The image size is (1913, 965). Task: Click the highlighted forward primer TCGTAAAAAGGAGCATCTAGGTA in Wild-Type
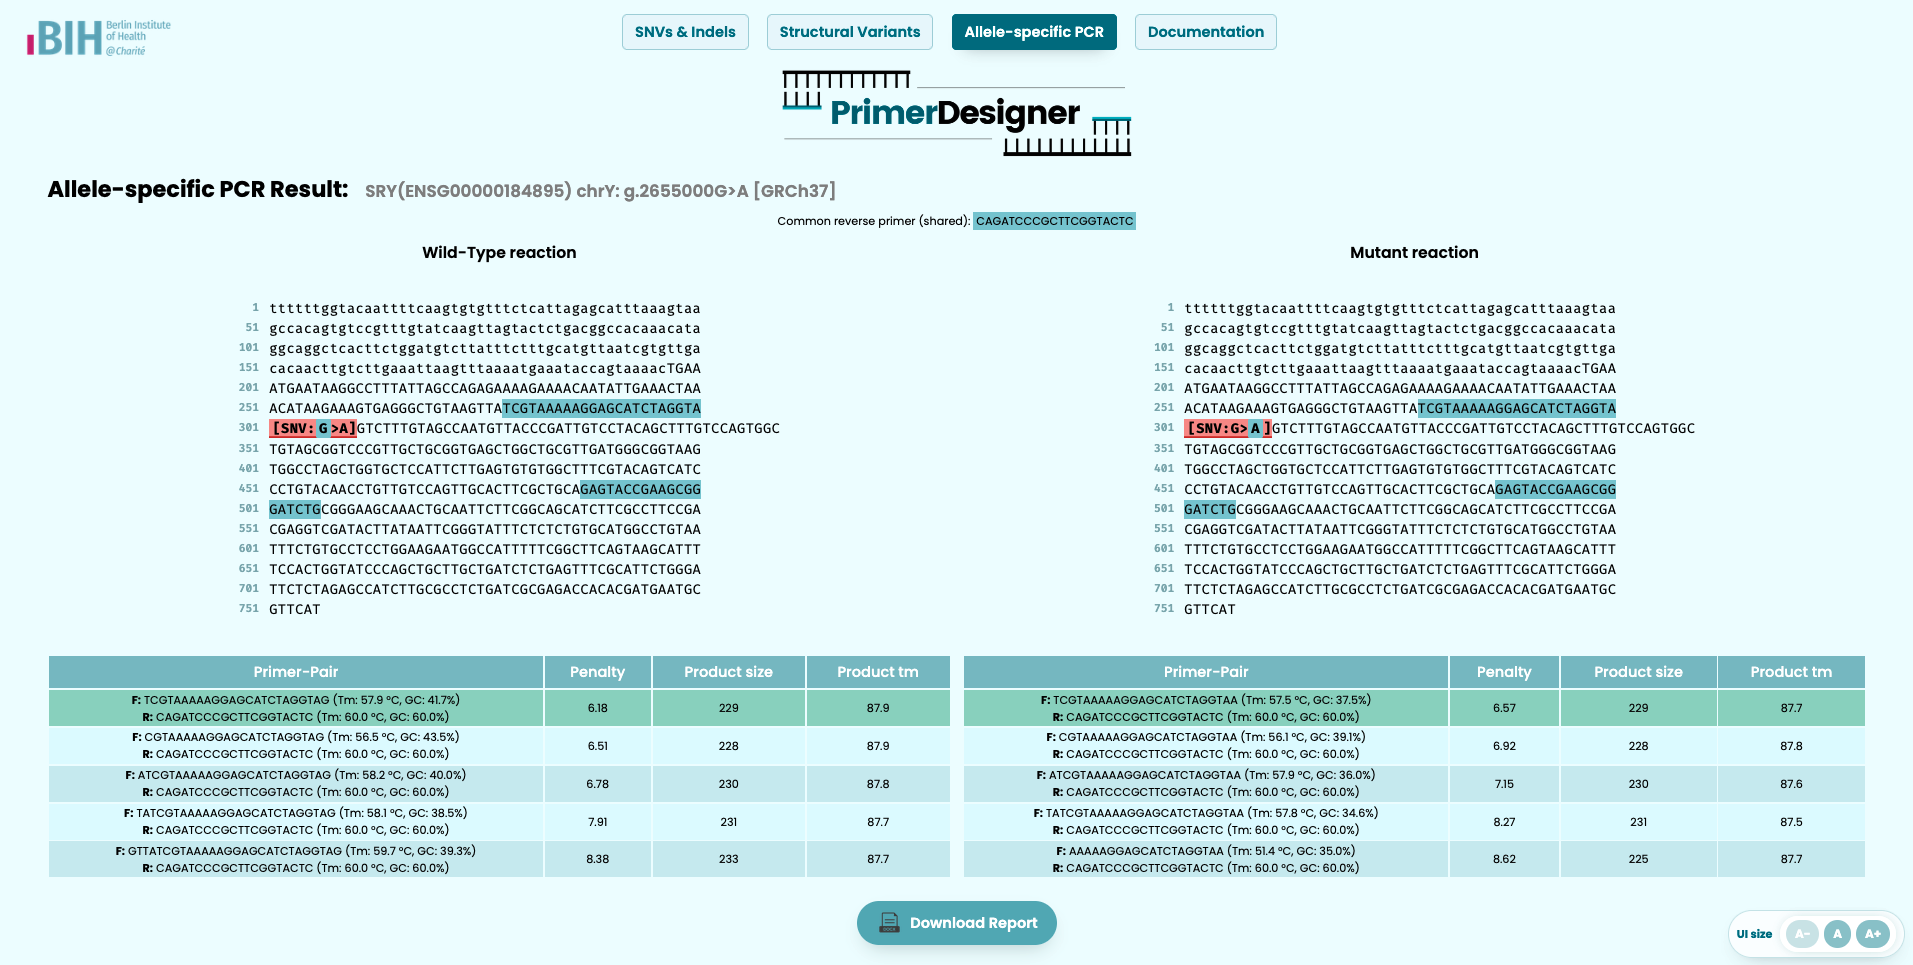click(602, 409)
